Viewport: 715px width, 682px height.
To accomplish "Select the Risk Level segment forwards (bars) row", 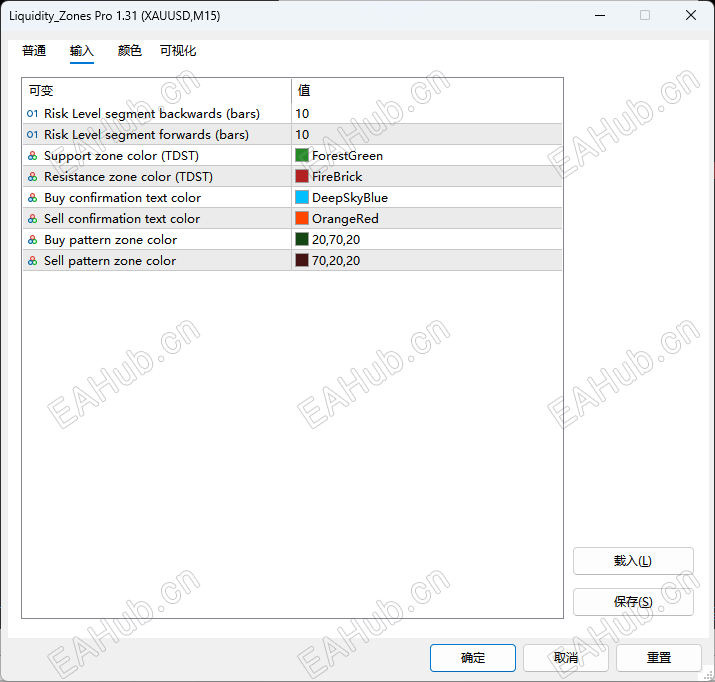I will coord(292,134).
